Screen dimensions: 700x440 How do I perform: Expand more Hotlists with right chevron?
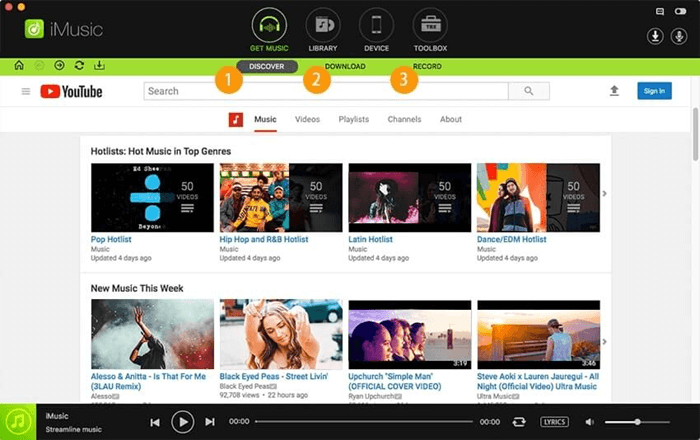(x=604, y=193)
